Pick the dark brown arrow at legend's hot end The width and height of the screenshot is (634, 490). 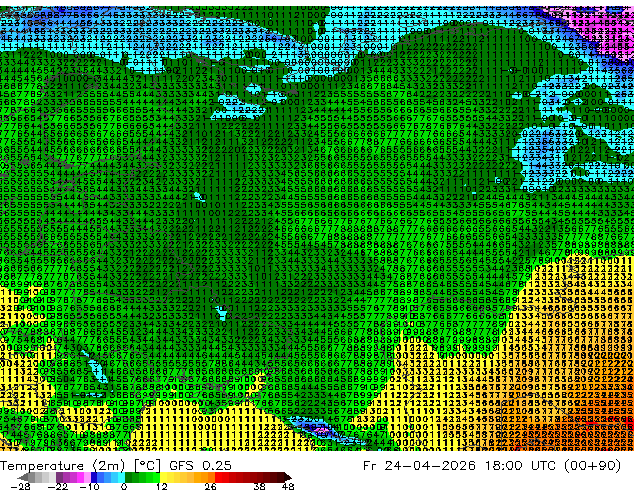pyautogui.click(x=287, y=477)
